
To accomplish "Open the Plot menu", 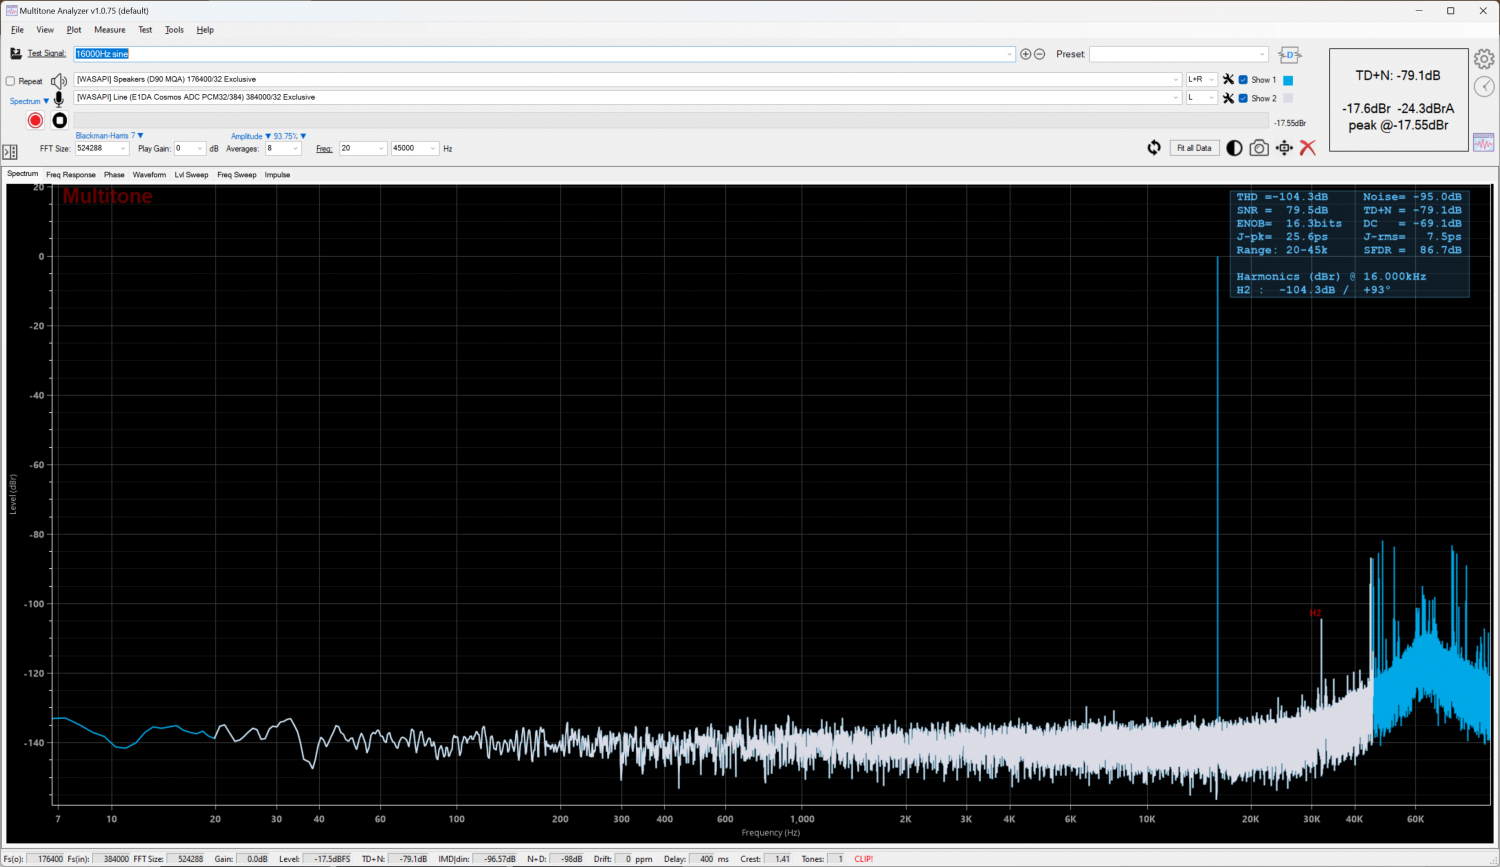I will click(x=74, y=30).
